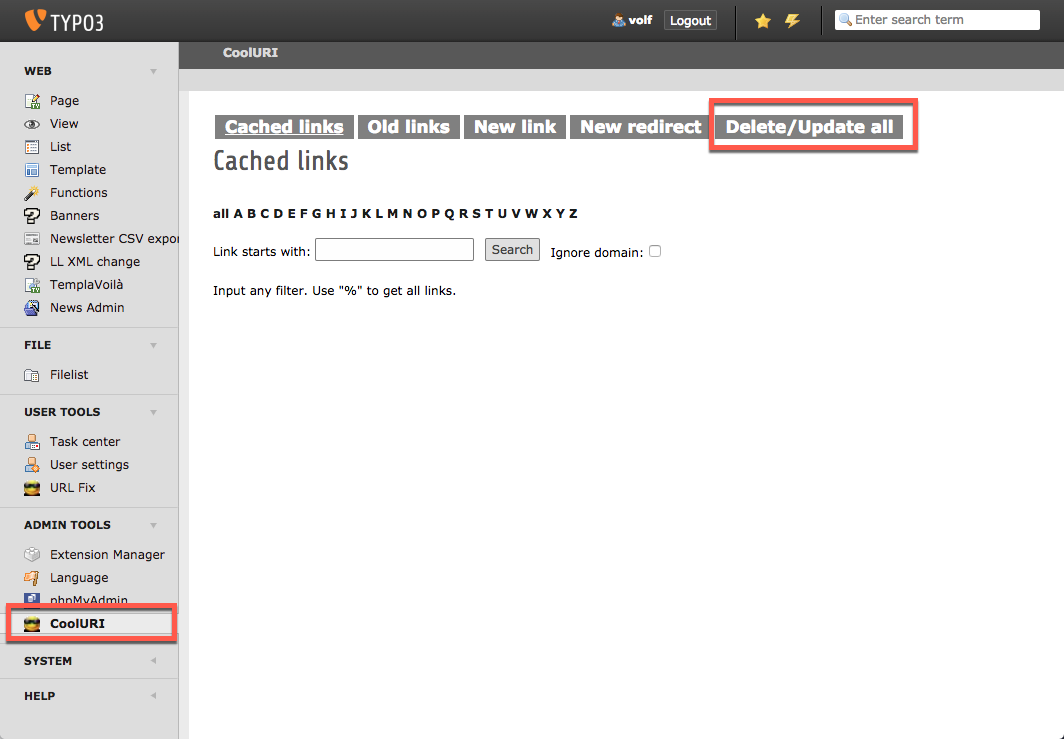Click the CoolURI sunglasses icon
The image size is (1064, 739).
tap(32, 624)
